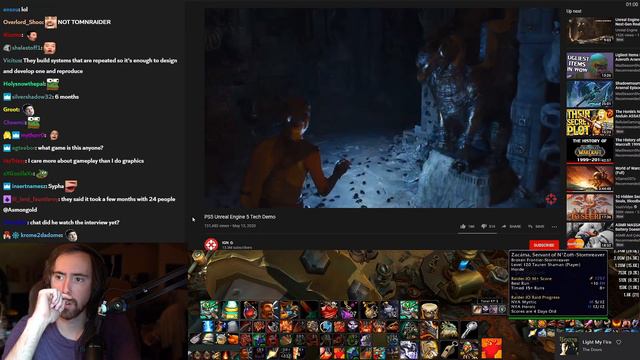This screenshot has height=360, width=640.
Task: Open the IGN channel name link
Action: pyautogui.click(x=227, y=242)
